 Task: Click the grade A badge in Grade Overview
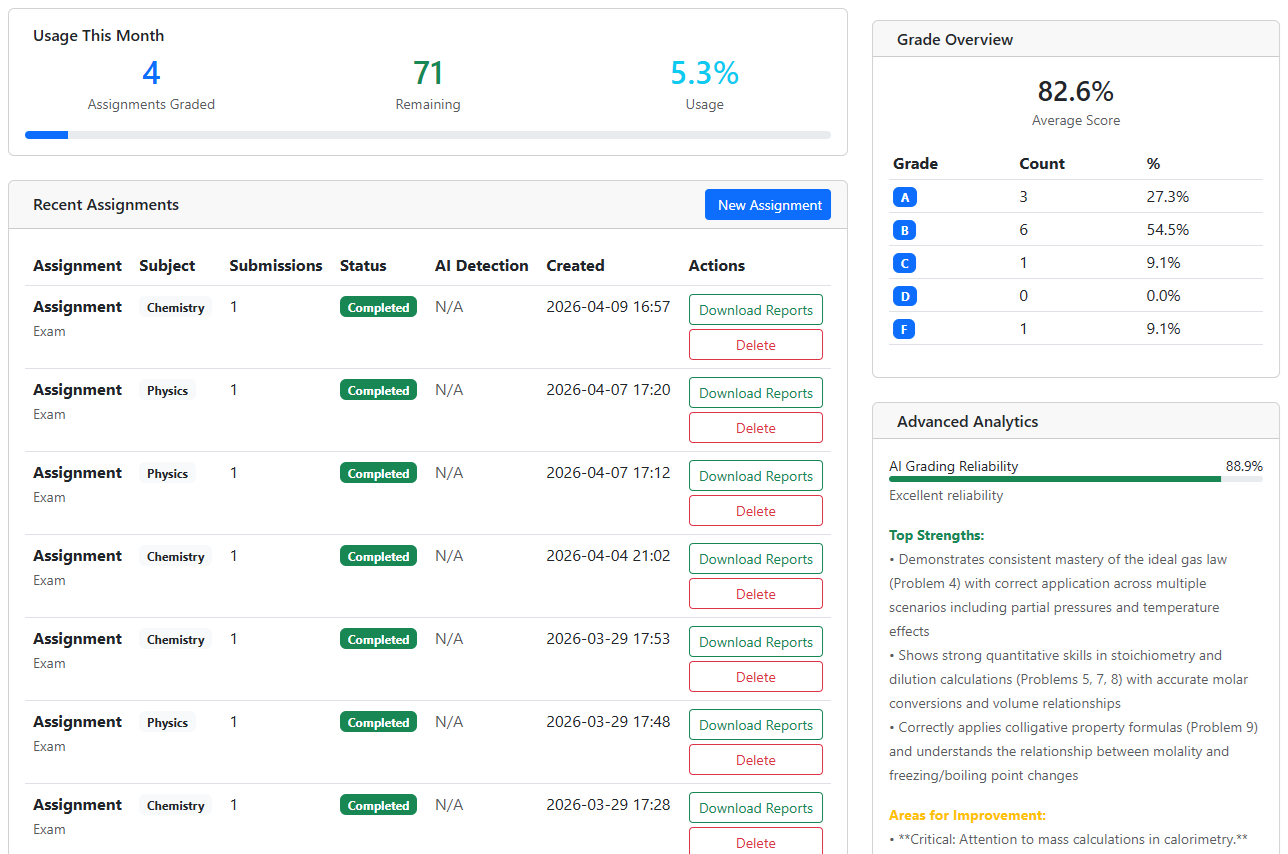(x=904, y=196)
